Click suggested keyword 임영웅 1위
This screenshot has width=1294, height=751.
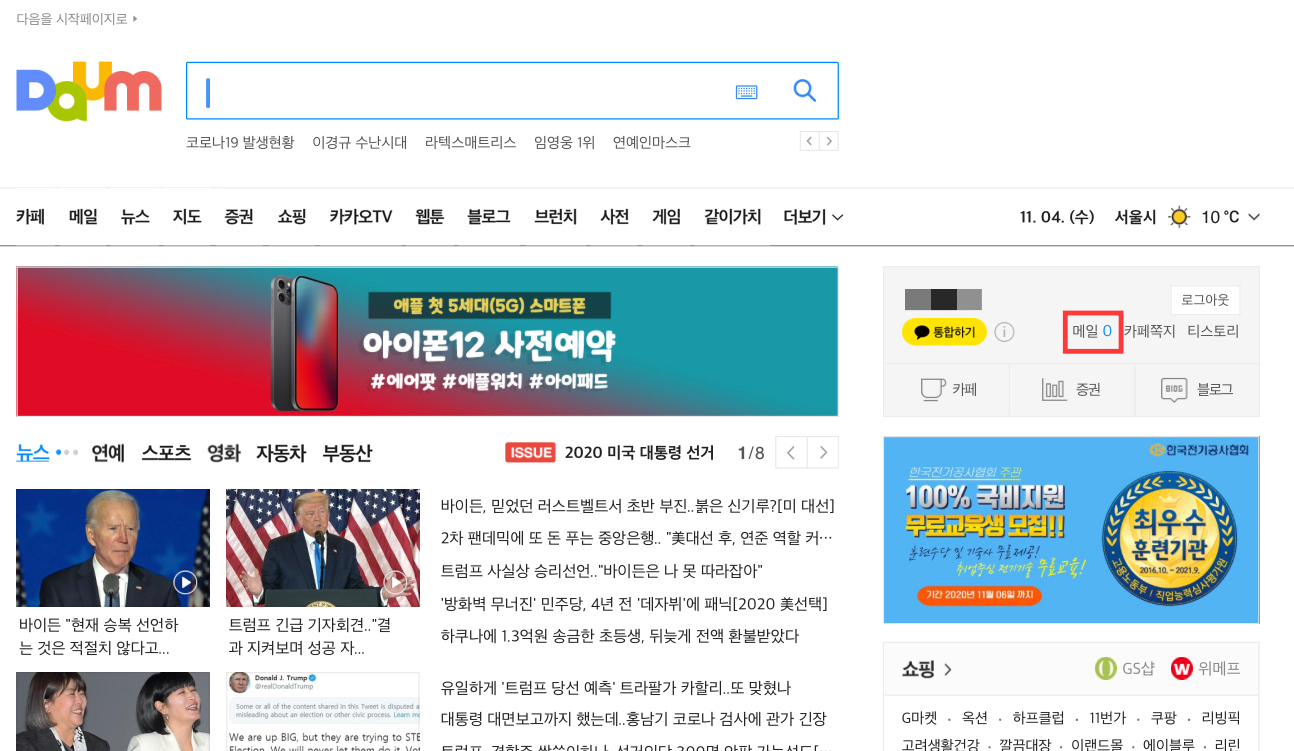(564, 142)
